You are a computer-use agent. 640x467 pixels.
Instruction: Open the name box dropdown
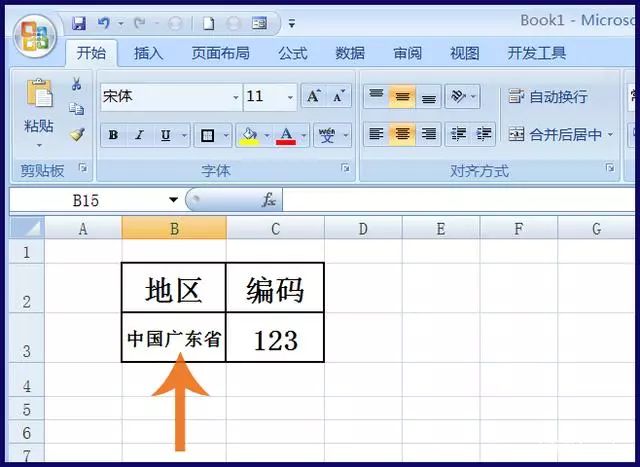click(173, 200)
